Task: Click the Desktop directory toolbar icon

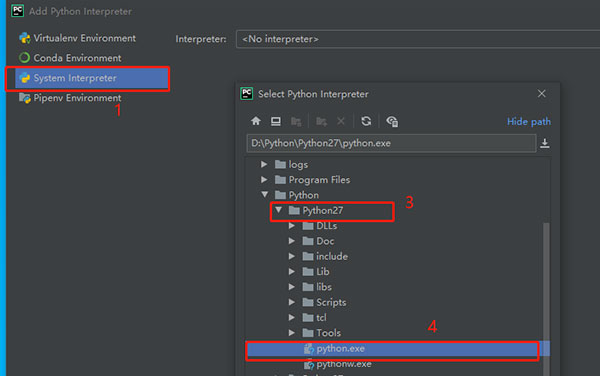Action: [x=276, y=121]
